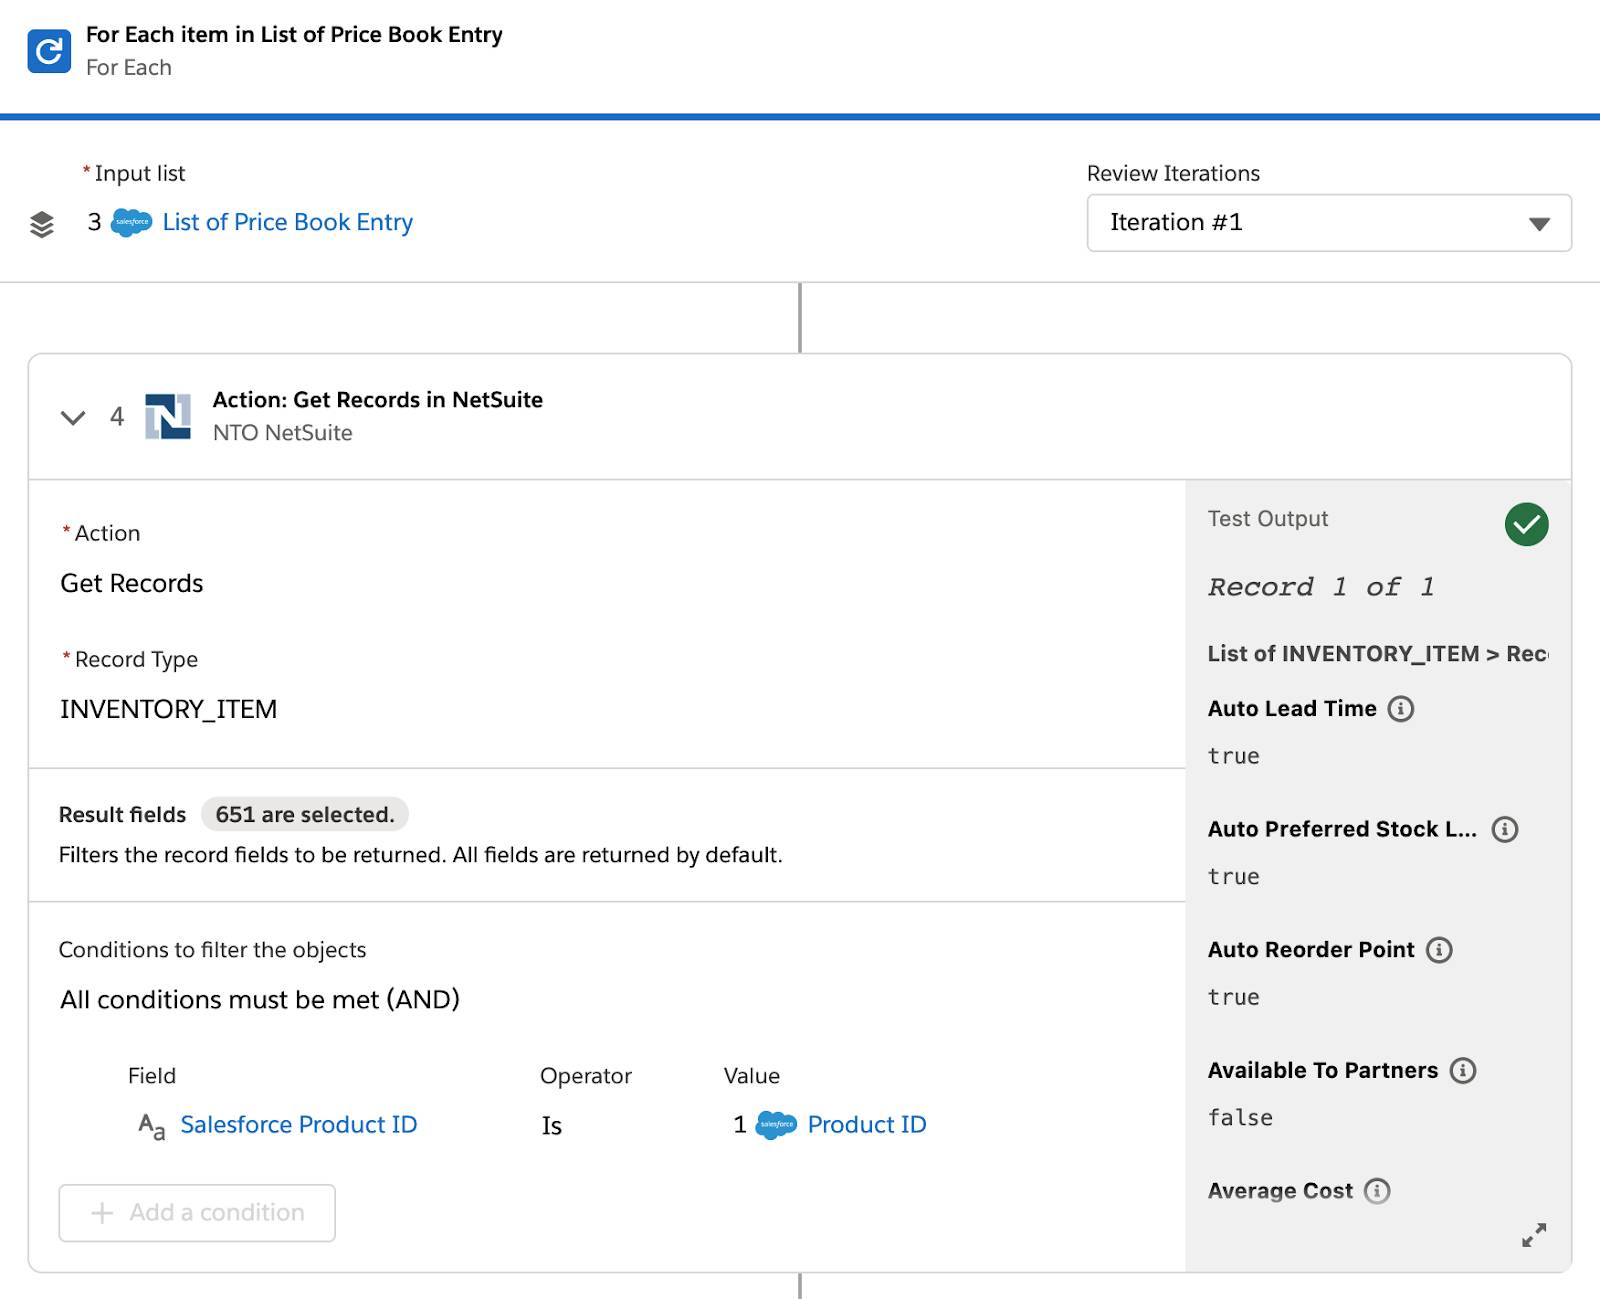Click the Salesforce cloud icon beside List of Price Book Entry
1600x1299 pixels.
(132, 222)
